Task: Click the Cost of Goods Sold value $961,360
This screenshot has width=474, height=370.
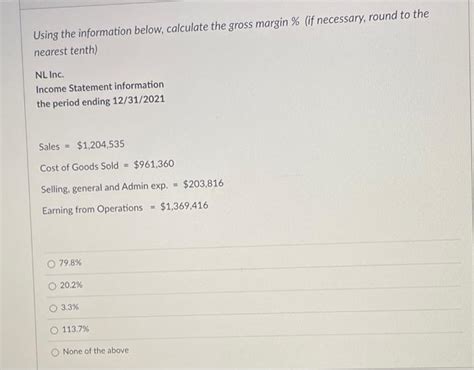Action: 154,164
